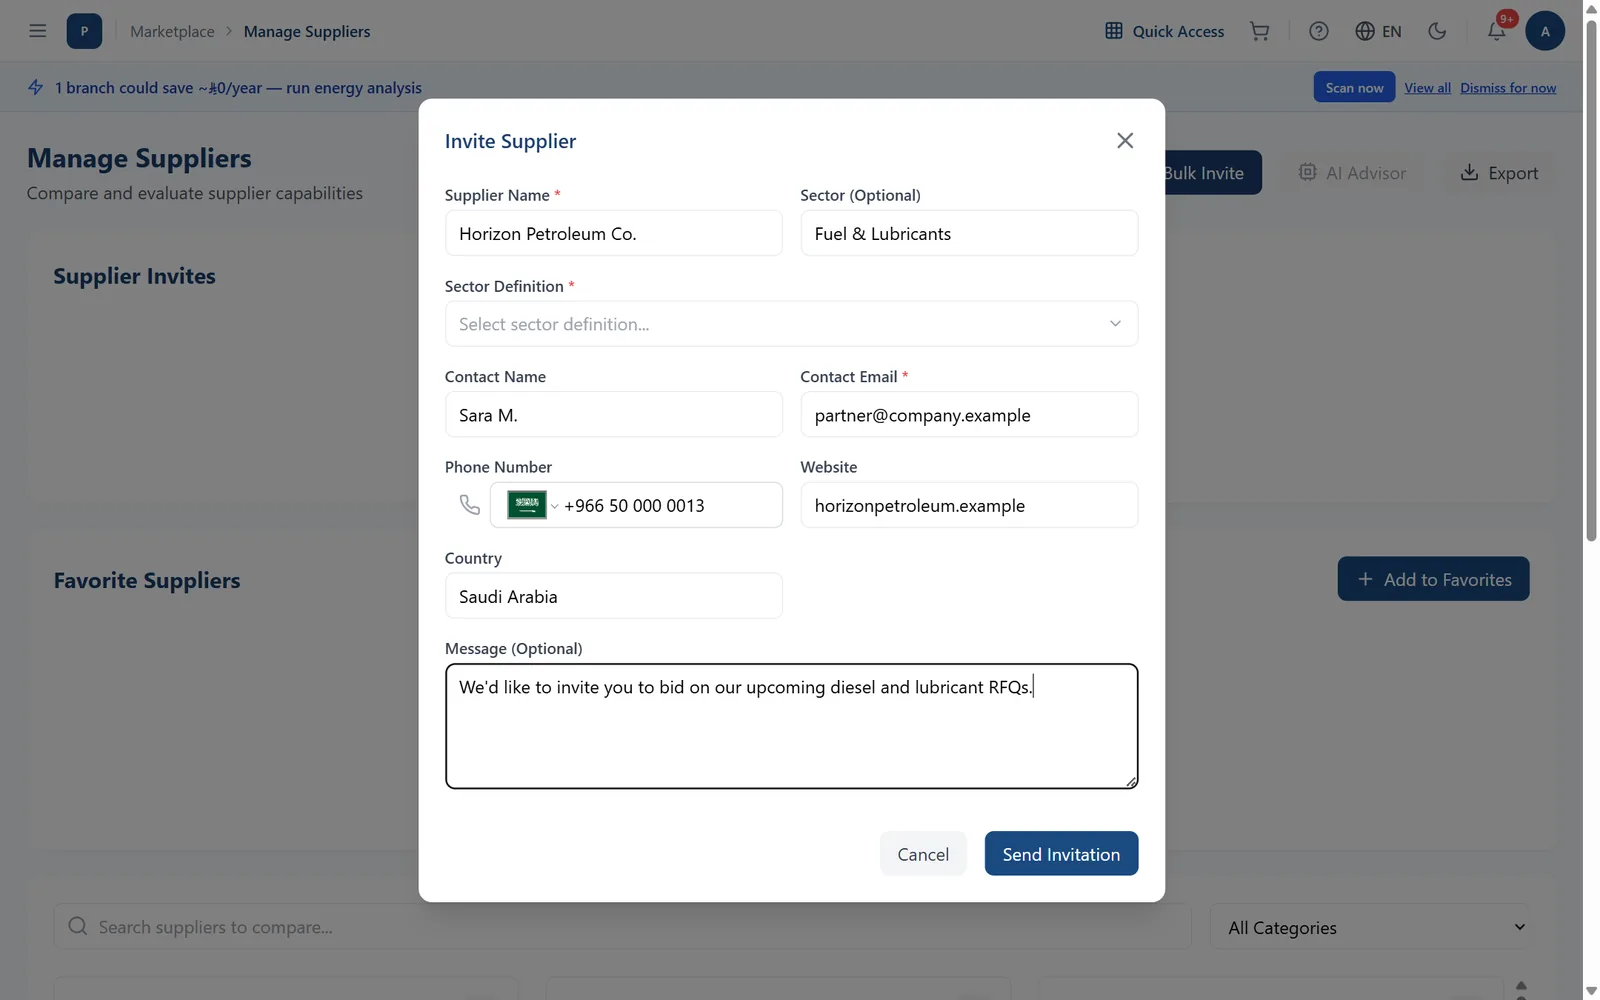This screenshot has width=1600, height=1000.
Task: Switch language via the EN globe
Action: (x=1378, y=31)
